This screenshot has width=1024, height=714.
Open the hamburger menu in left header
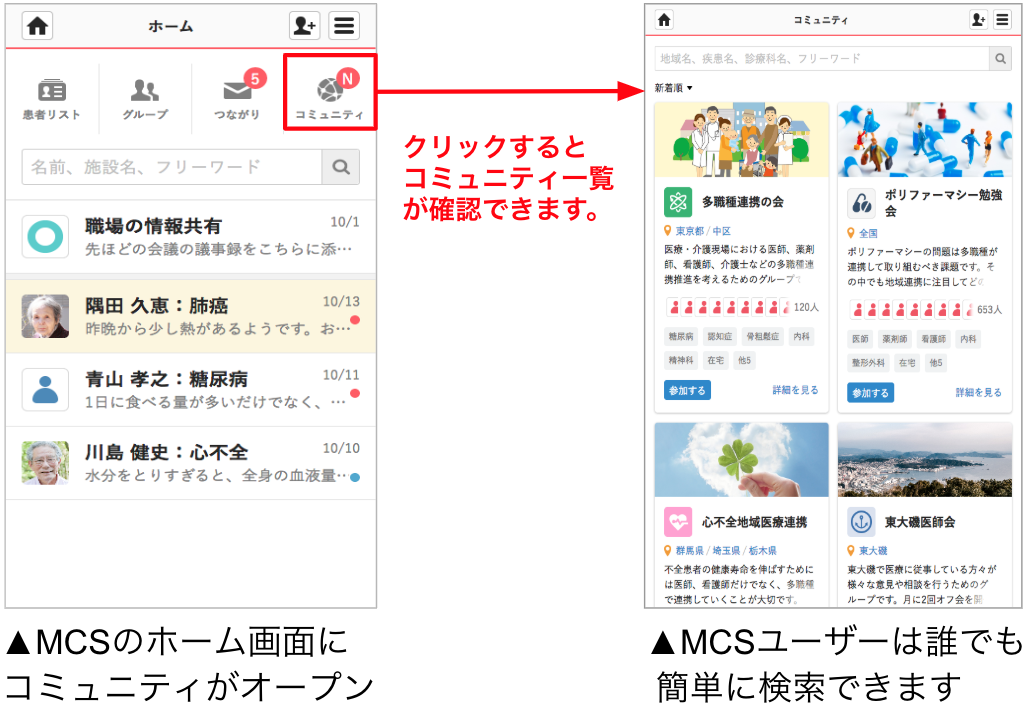(x=344, y=26)
